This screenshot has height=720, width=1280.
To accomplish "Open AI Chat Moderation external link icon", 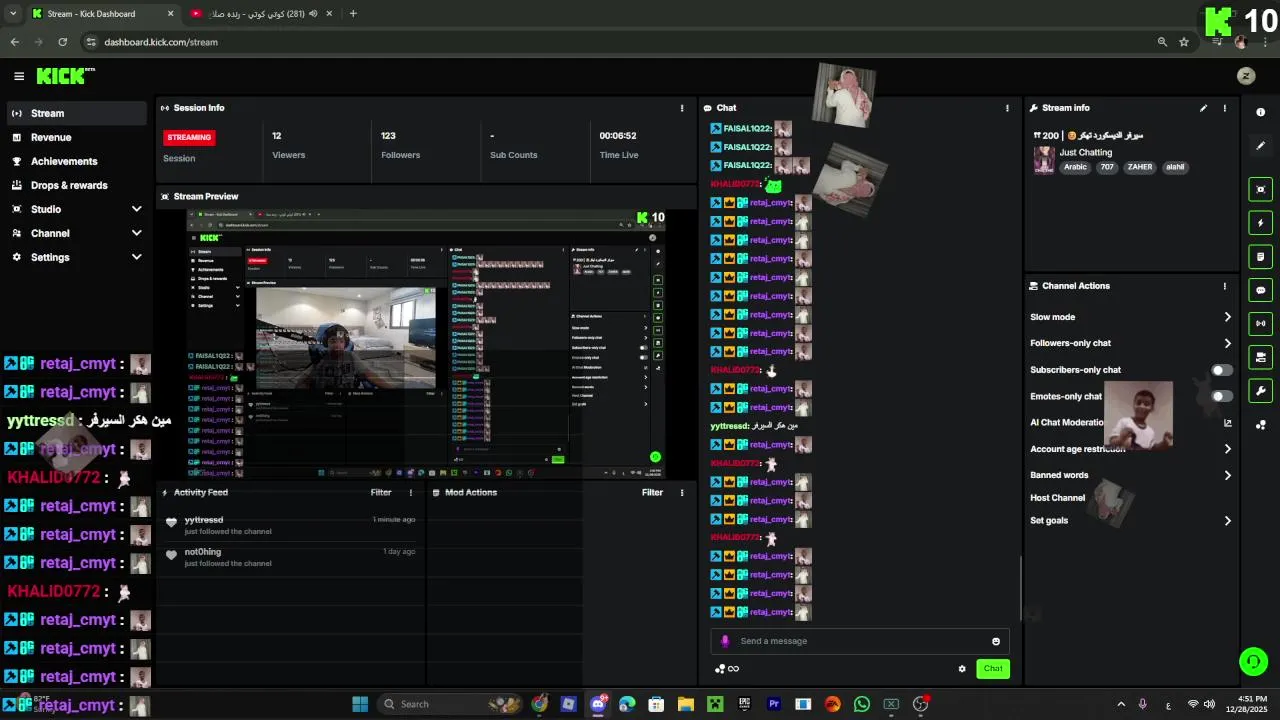I will pyautogui.click(x=1228, y=423).
